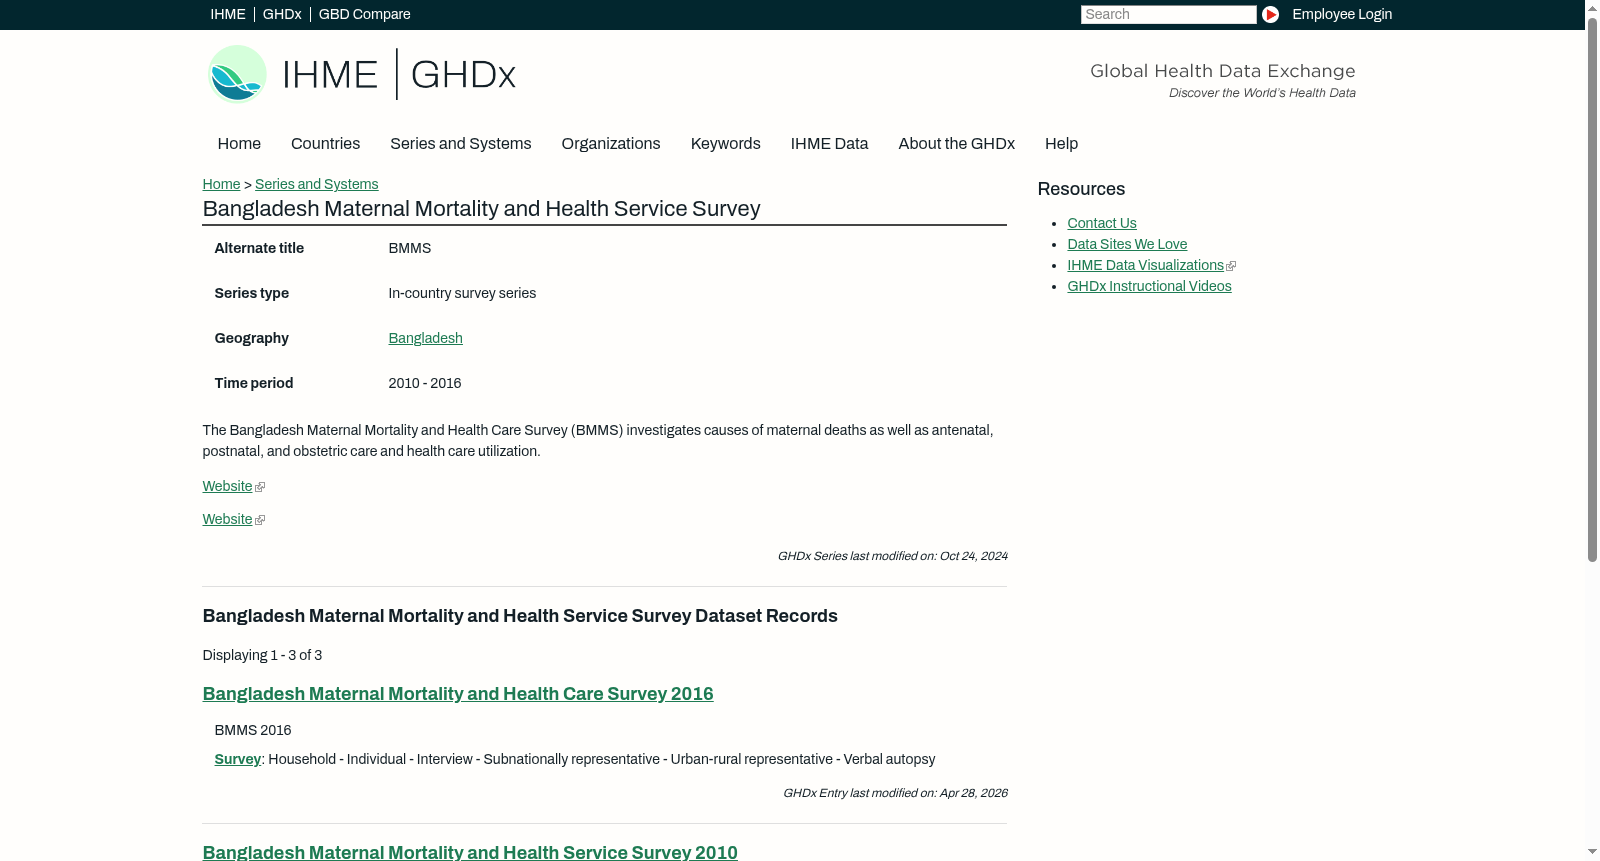
Task: Open the IHME Data menu
Action: click(829, 144)
